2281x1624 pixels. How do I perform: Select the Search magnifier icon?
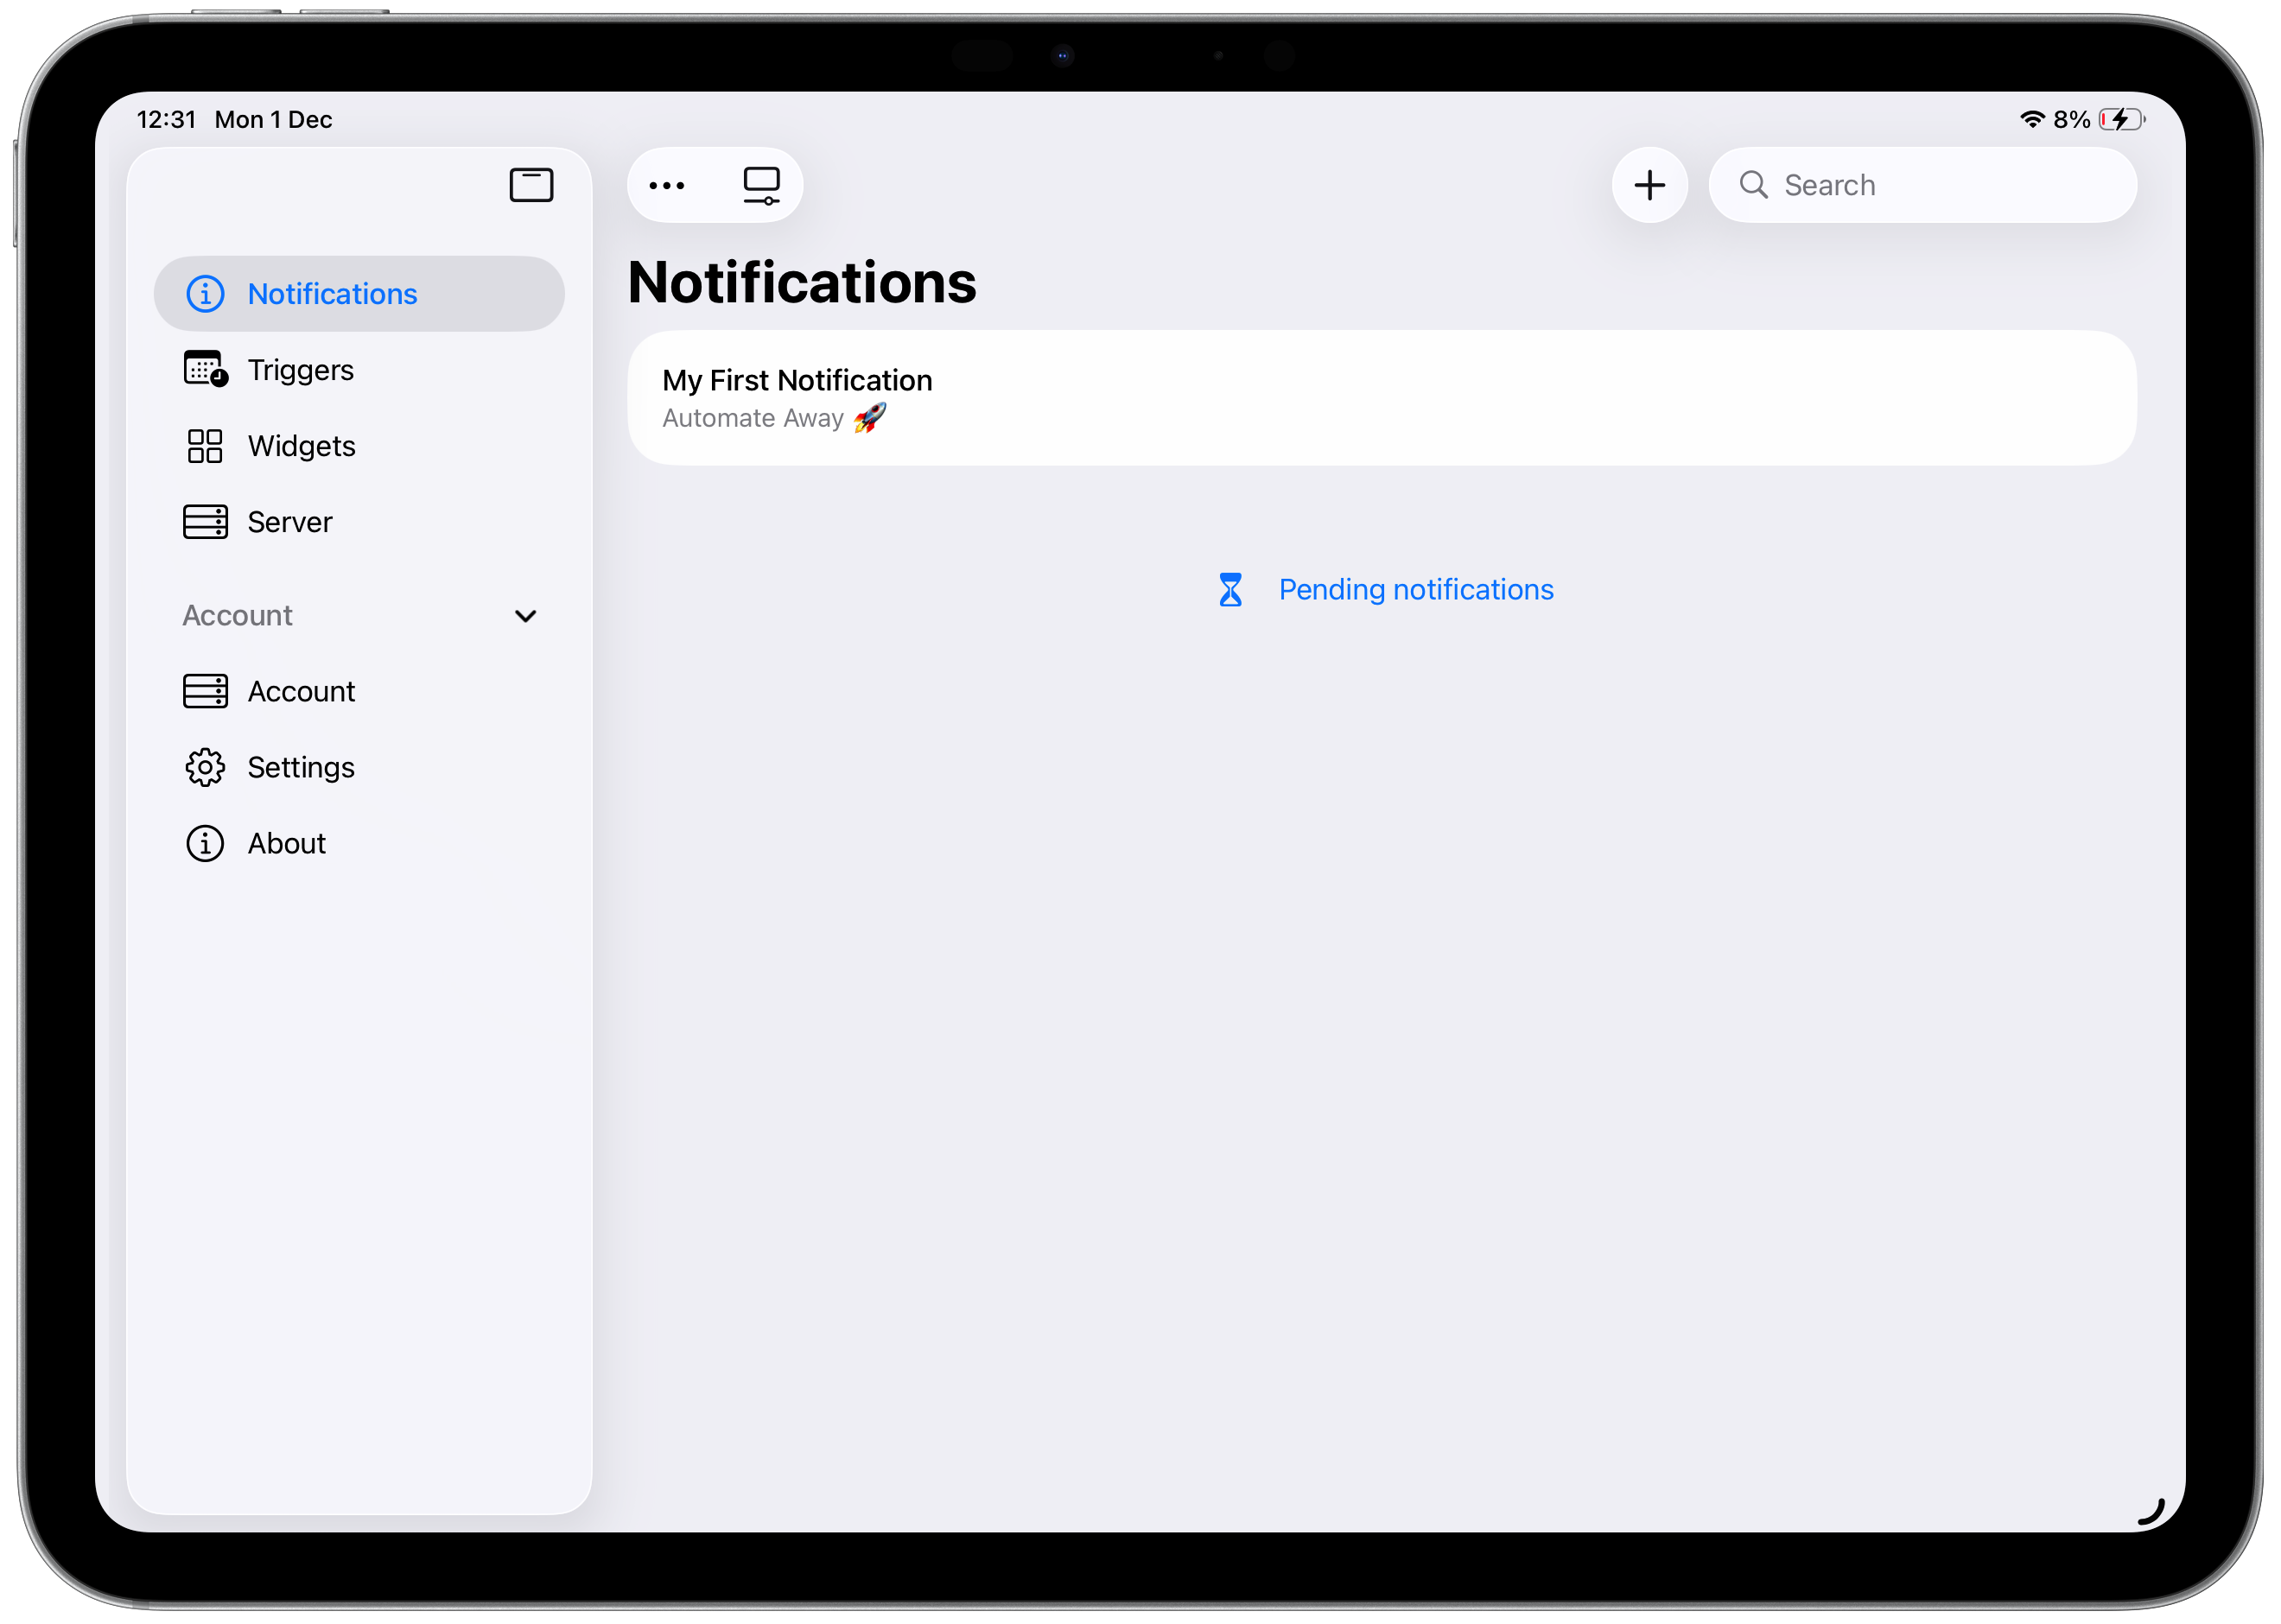(x=1753, y=185)
